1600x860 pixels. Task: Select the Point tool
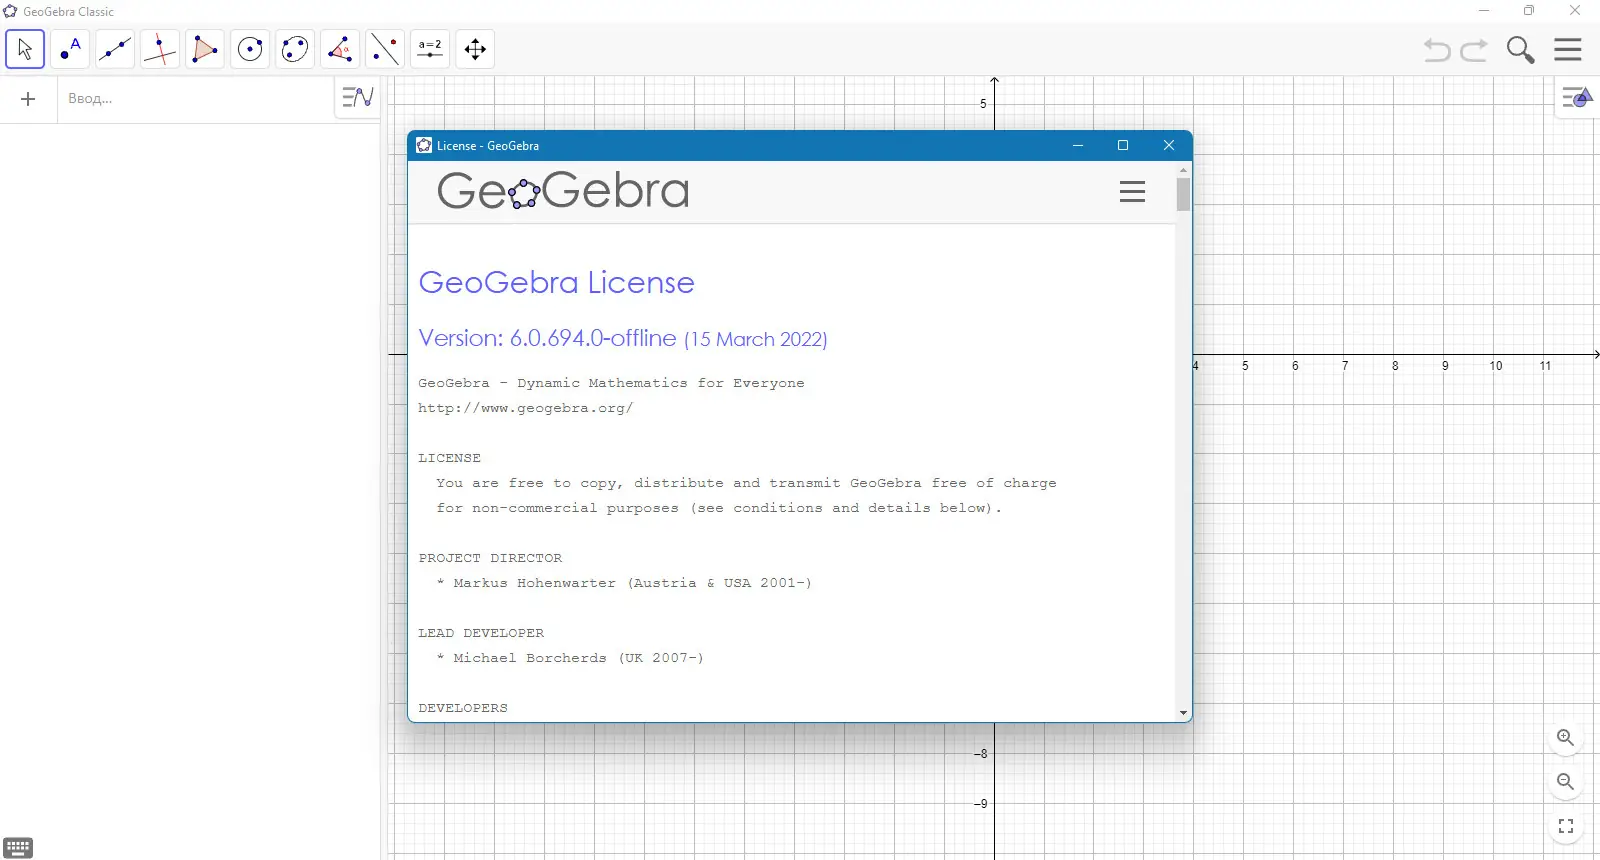70,49
